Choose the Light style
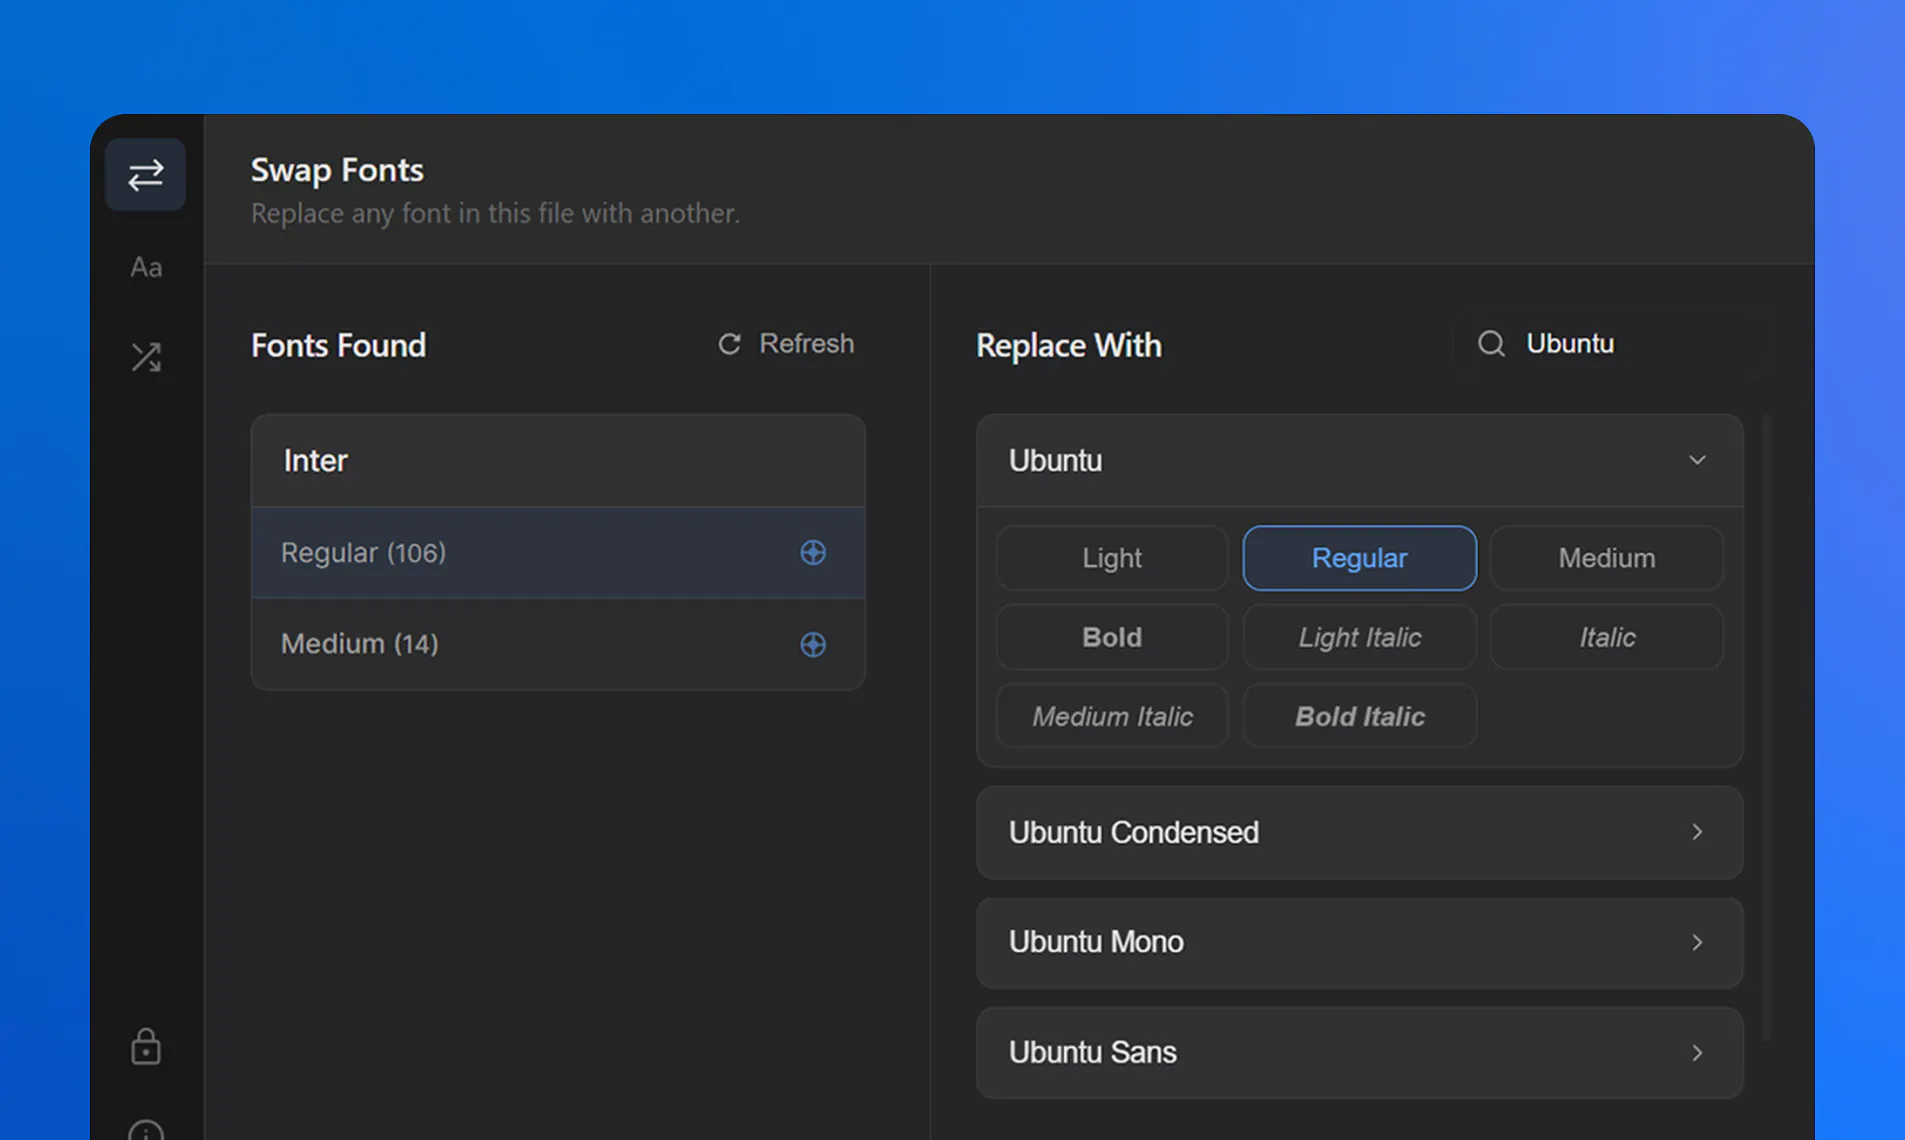This screenshot has height=1140, width=1905. pyautogui.click(x=1112, y=558)
